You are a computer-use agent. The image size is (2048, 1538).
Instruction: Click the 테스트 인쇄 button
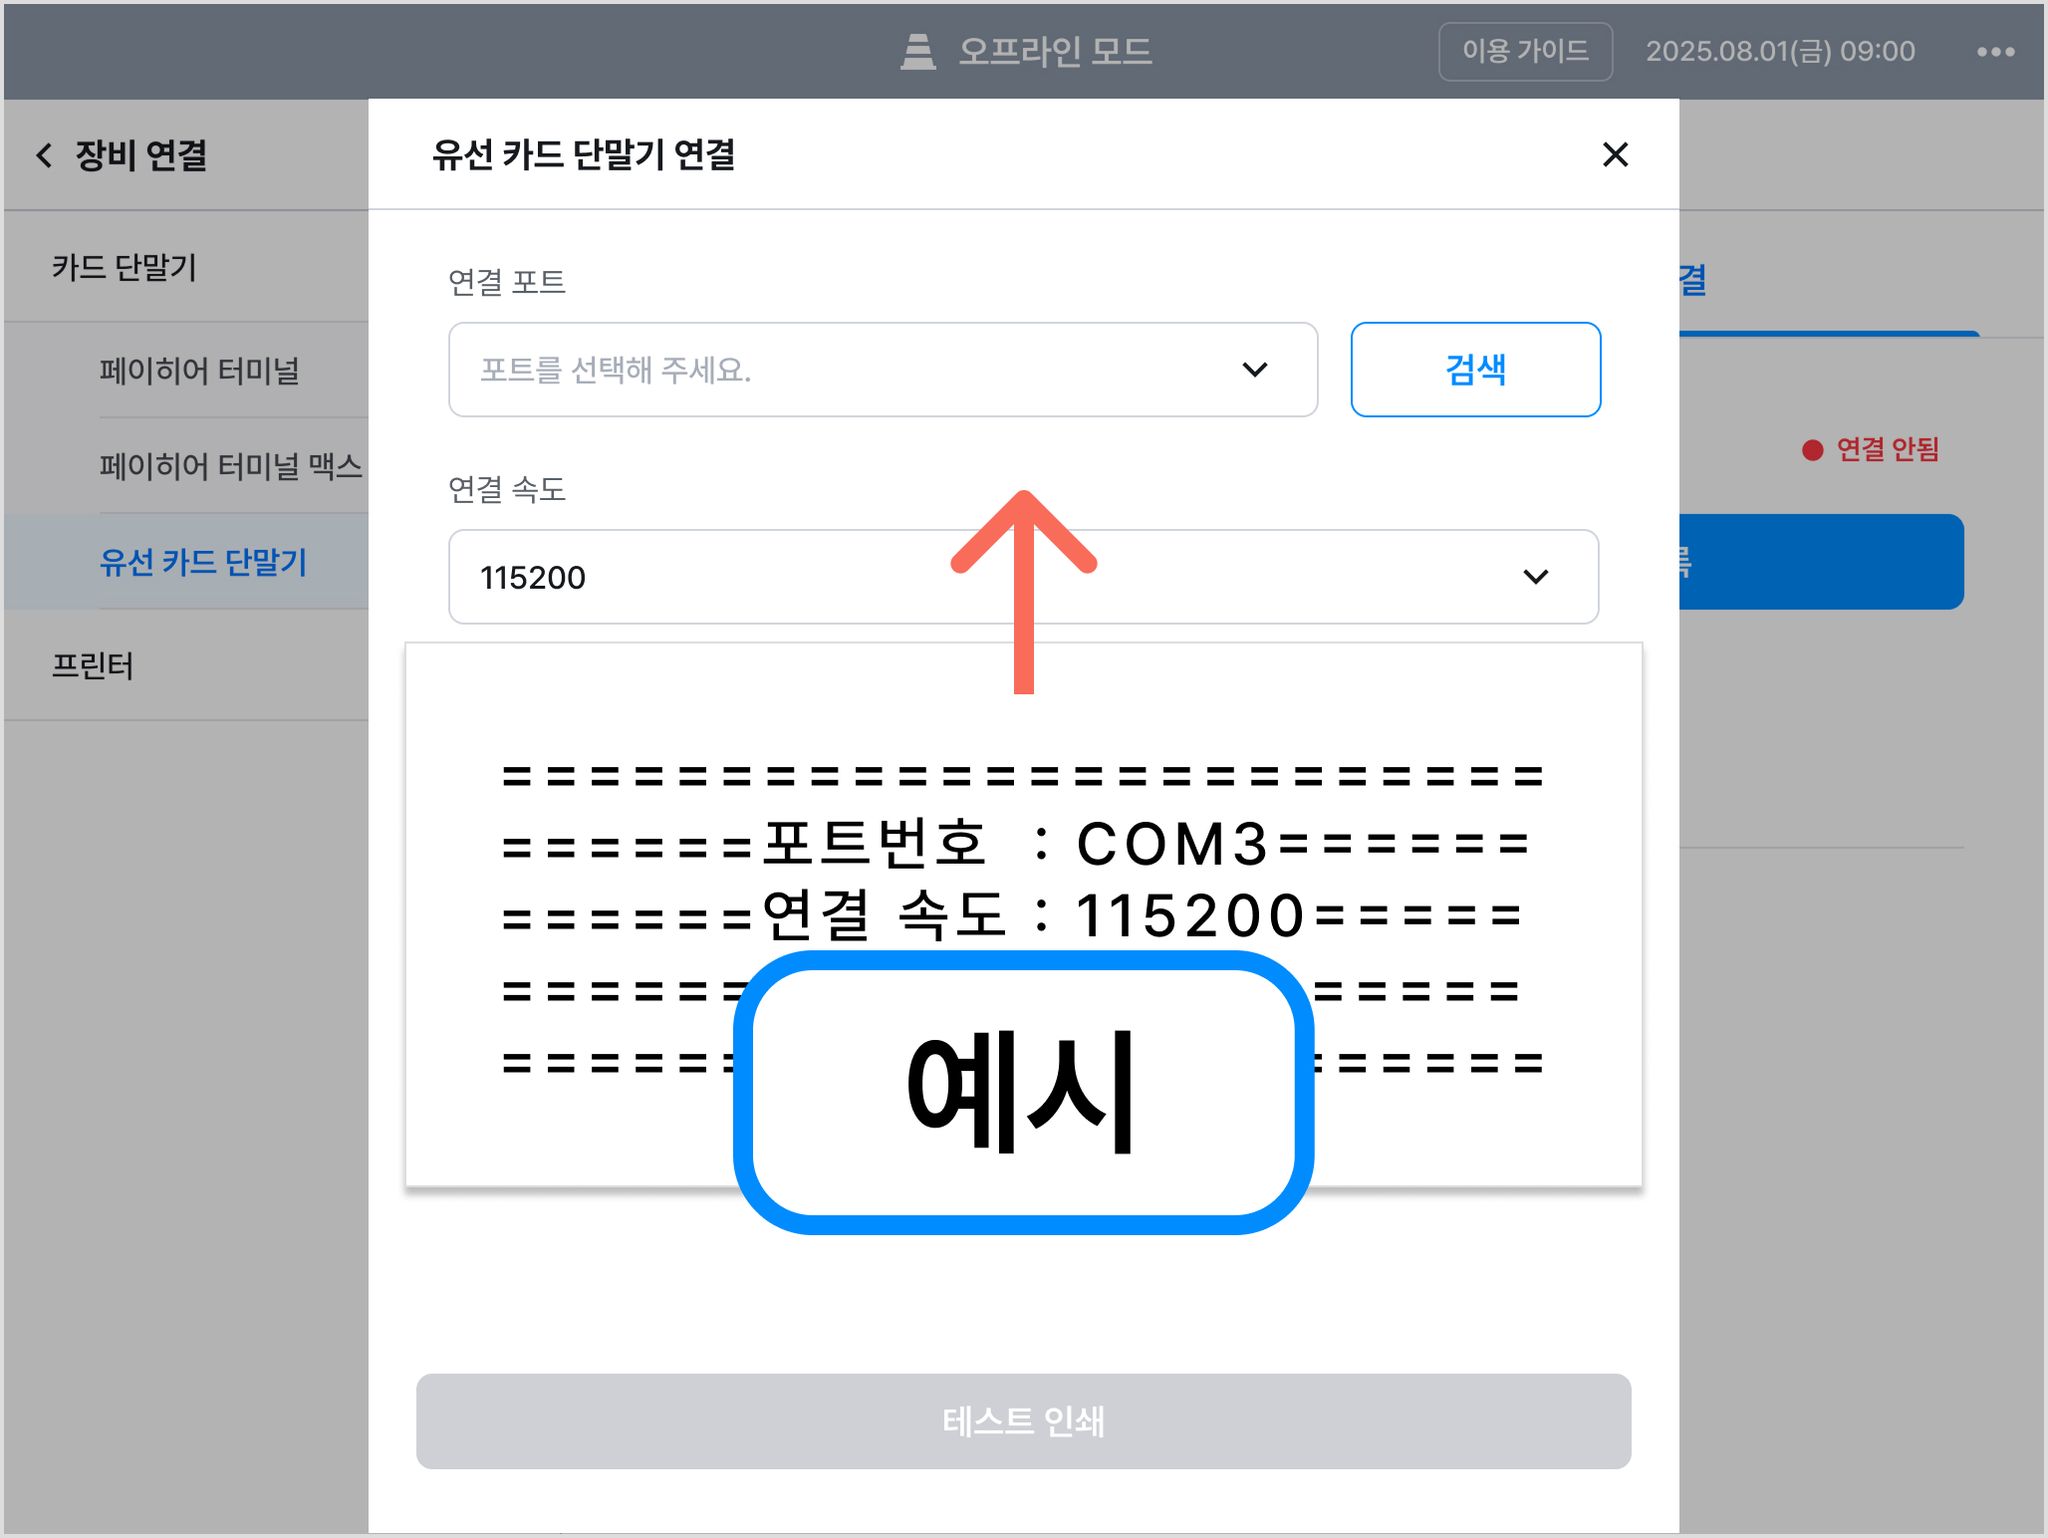click(1023, 1420)
